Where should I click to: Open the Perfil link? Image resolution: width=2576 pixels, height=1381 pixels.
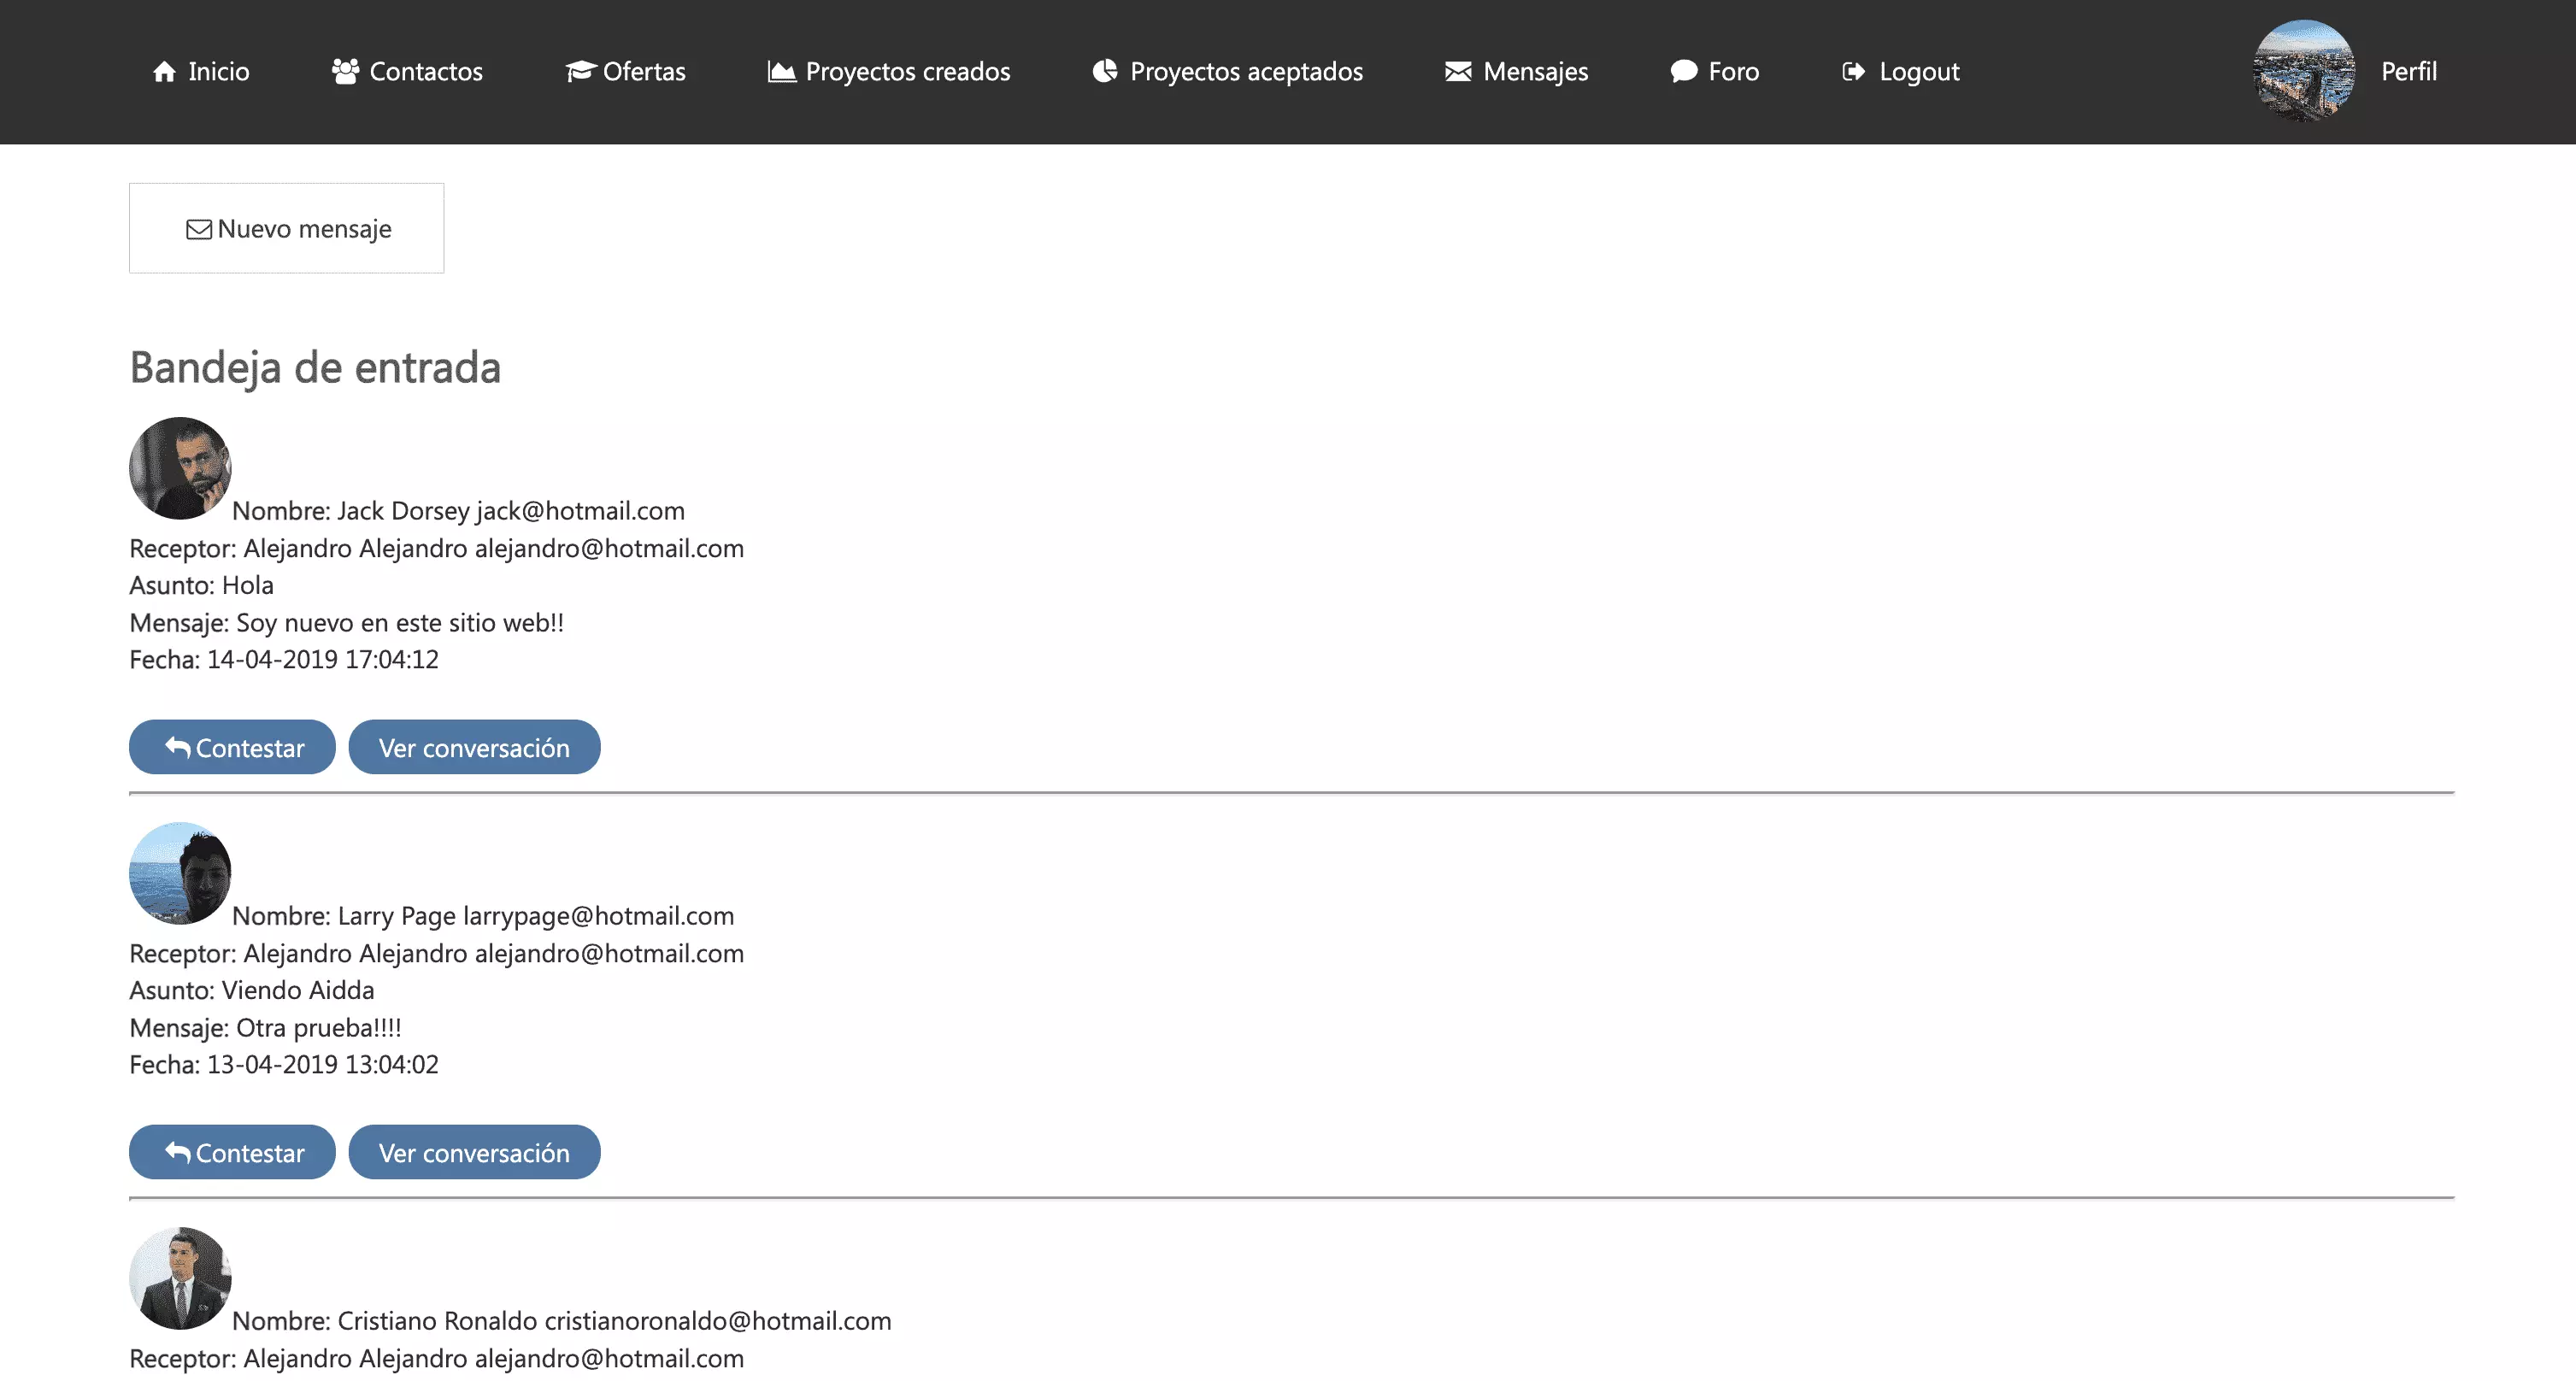2409,71
